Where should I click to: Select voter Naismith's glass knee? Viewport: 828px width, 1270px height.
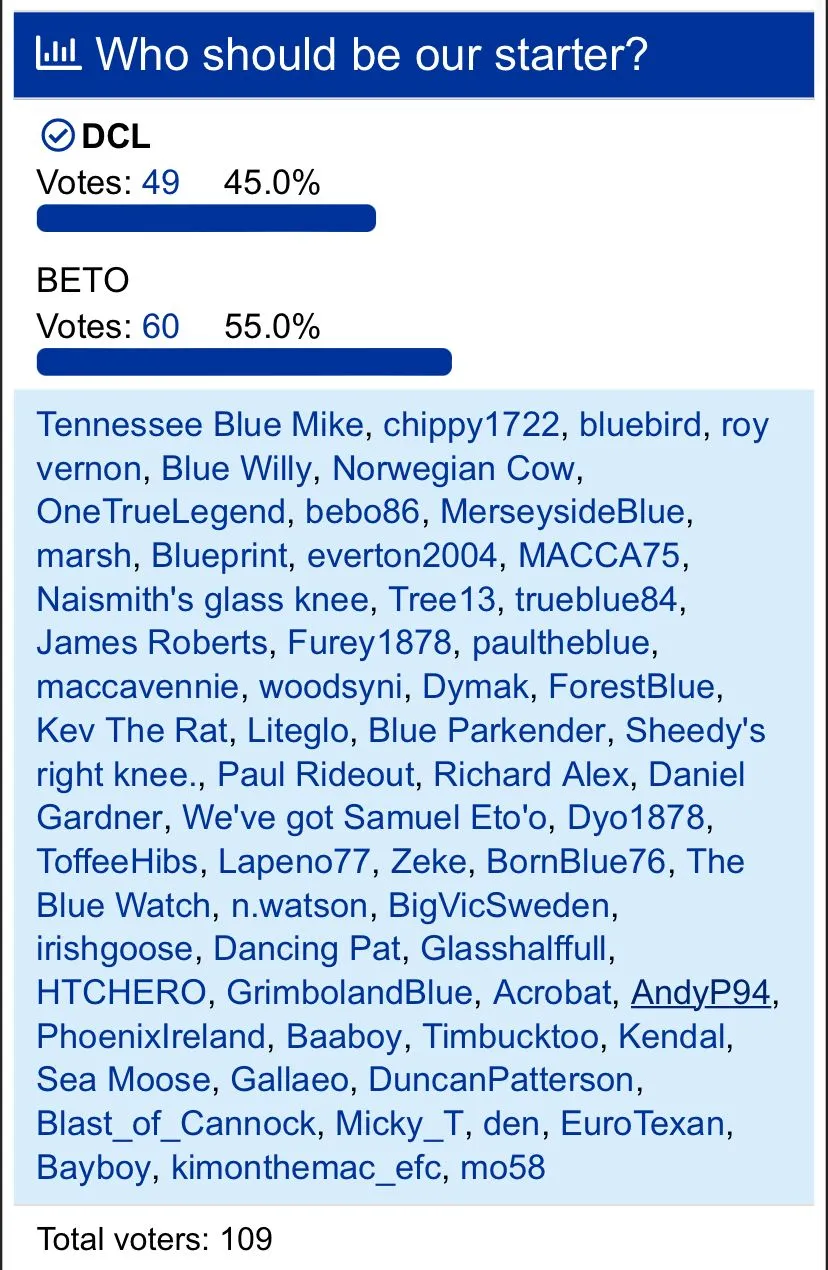(x=203, y=600)
